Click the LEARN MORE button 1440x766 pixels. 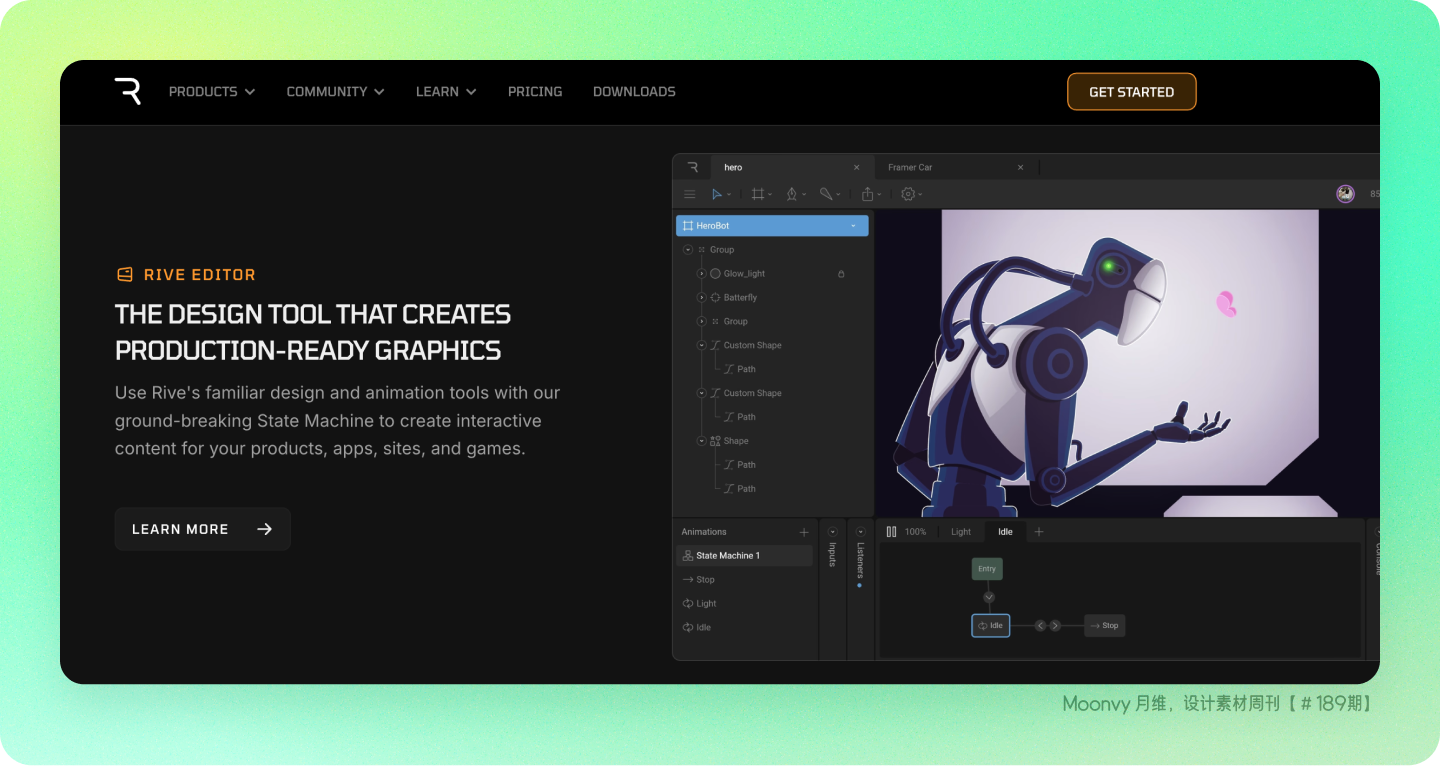click(x=202, y=529)
